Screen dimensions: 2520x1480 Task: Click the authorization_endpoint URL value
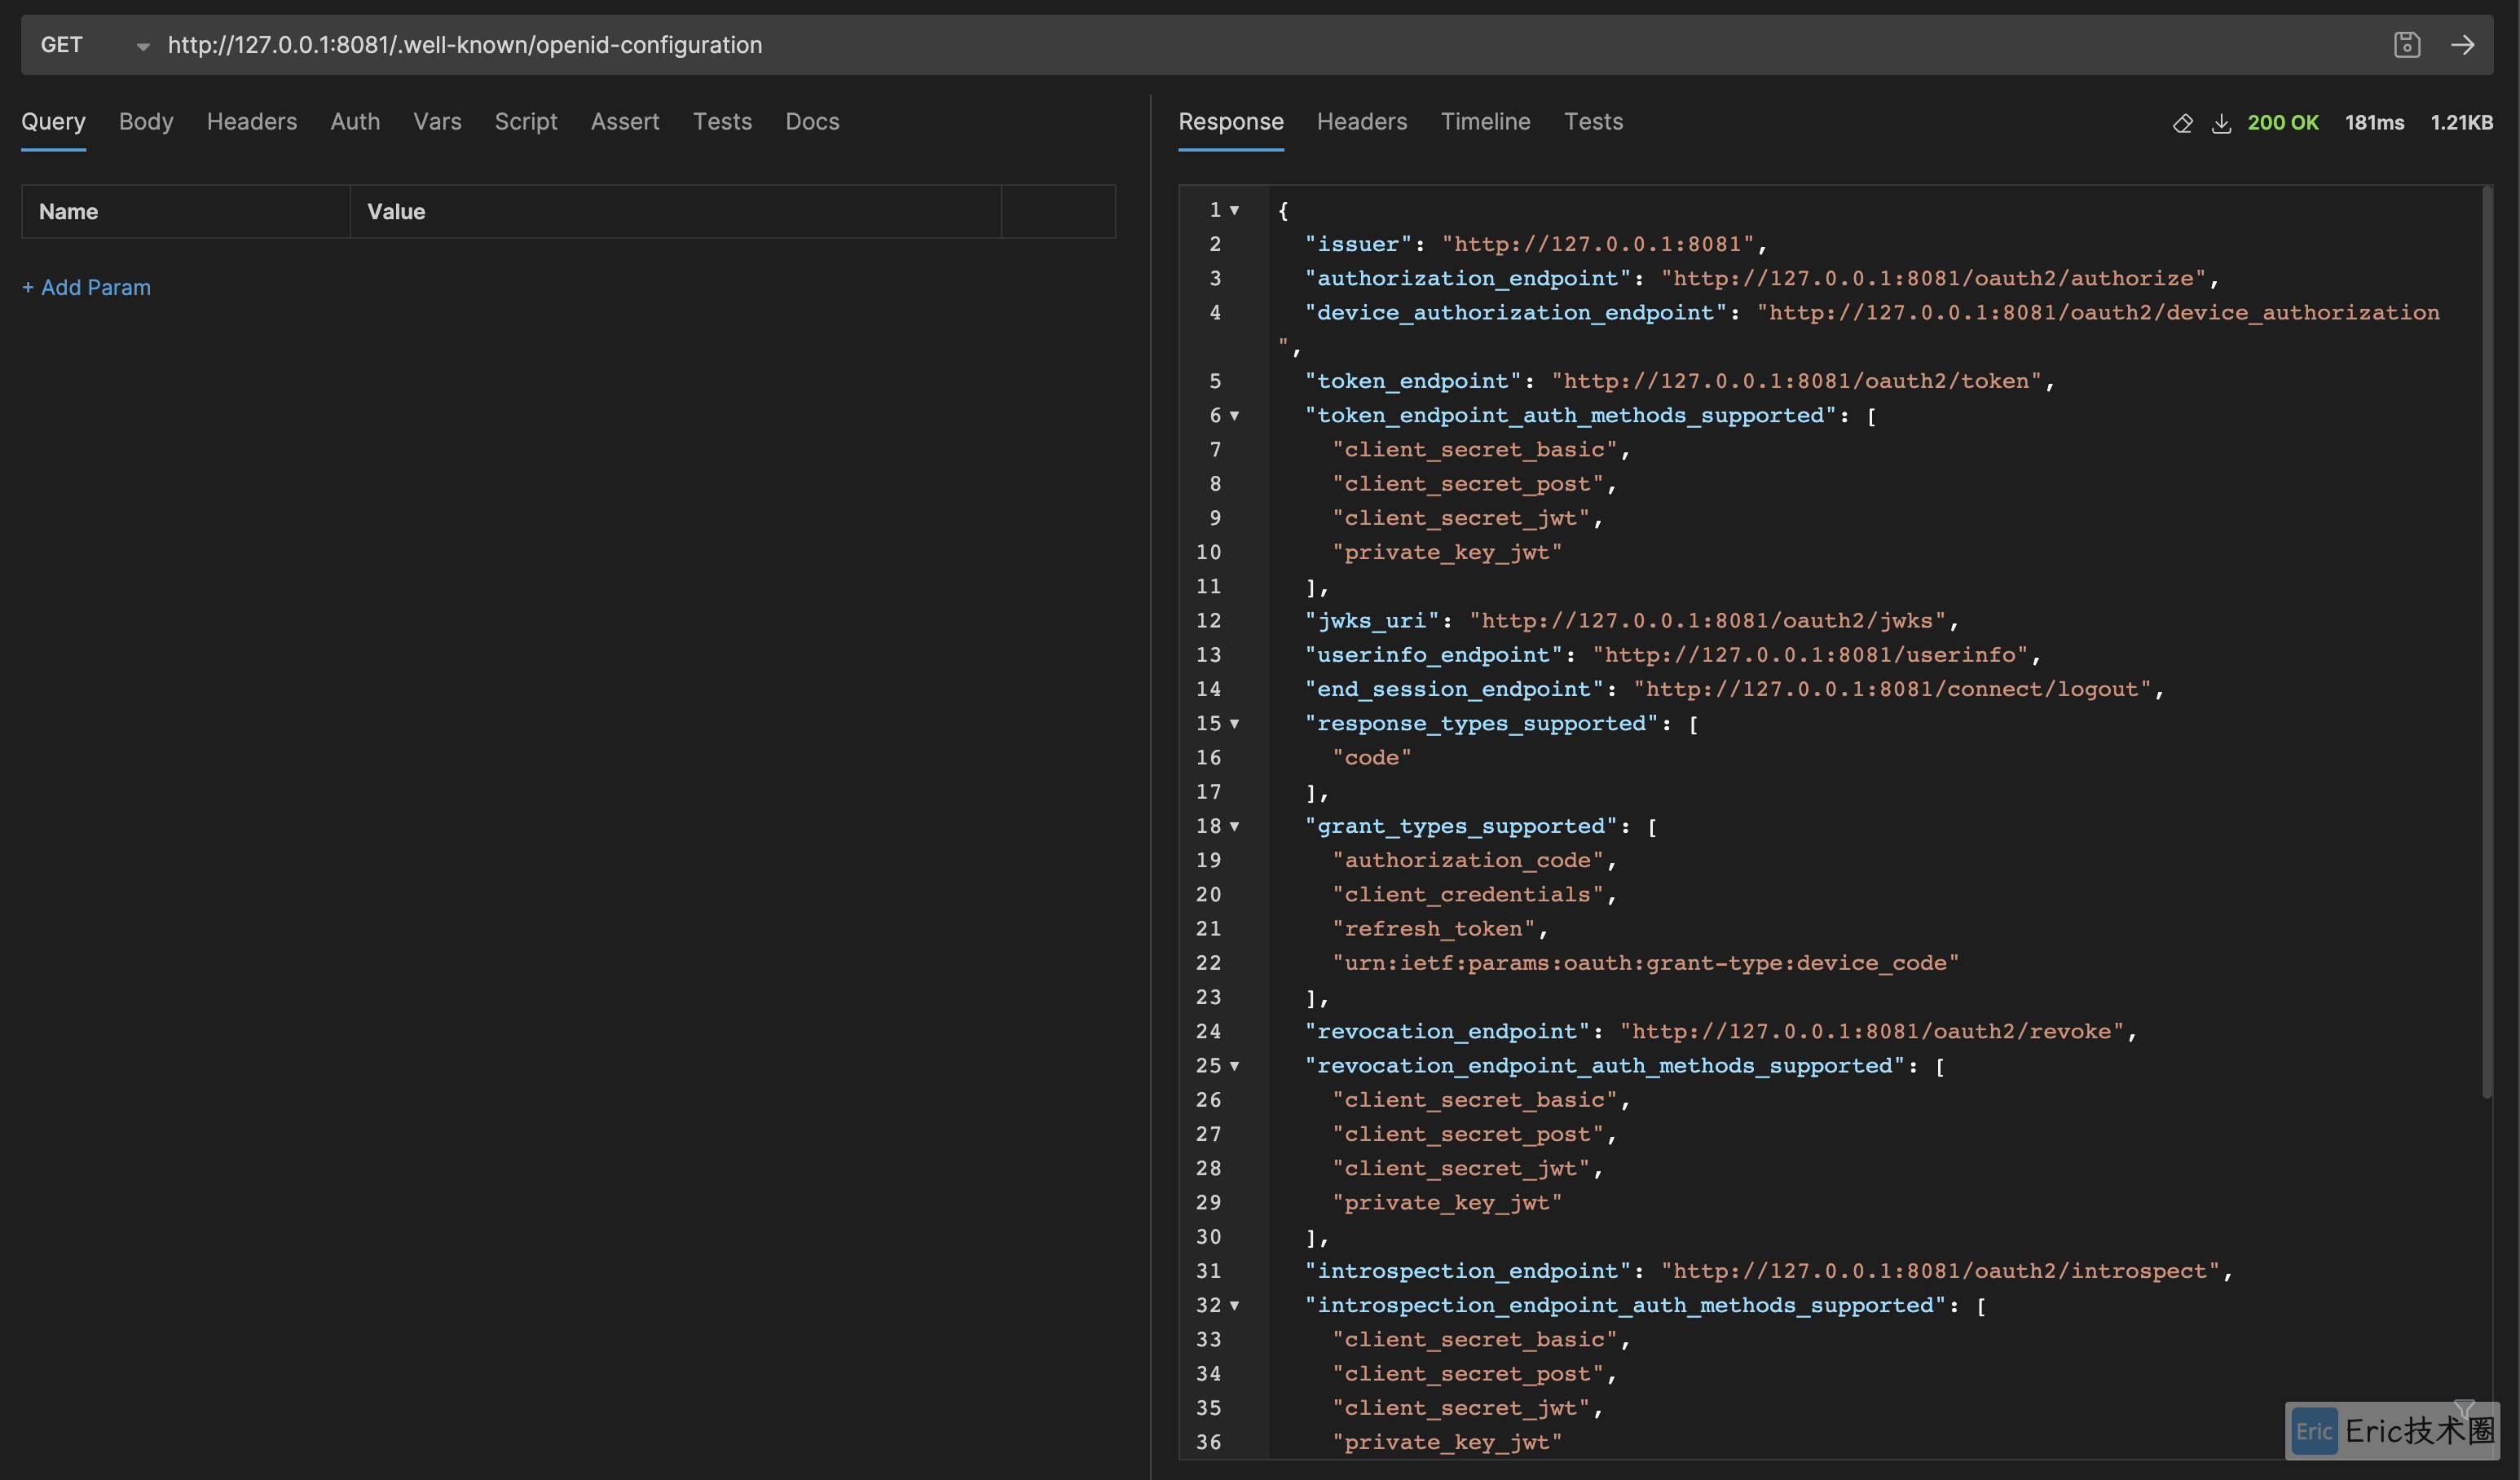point(1933,278)
